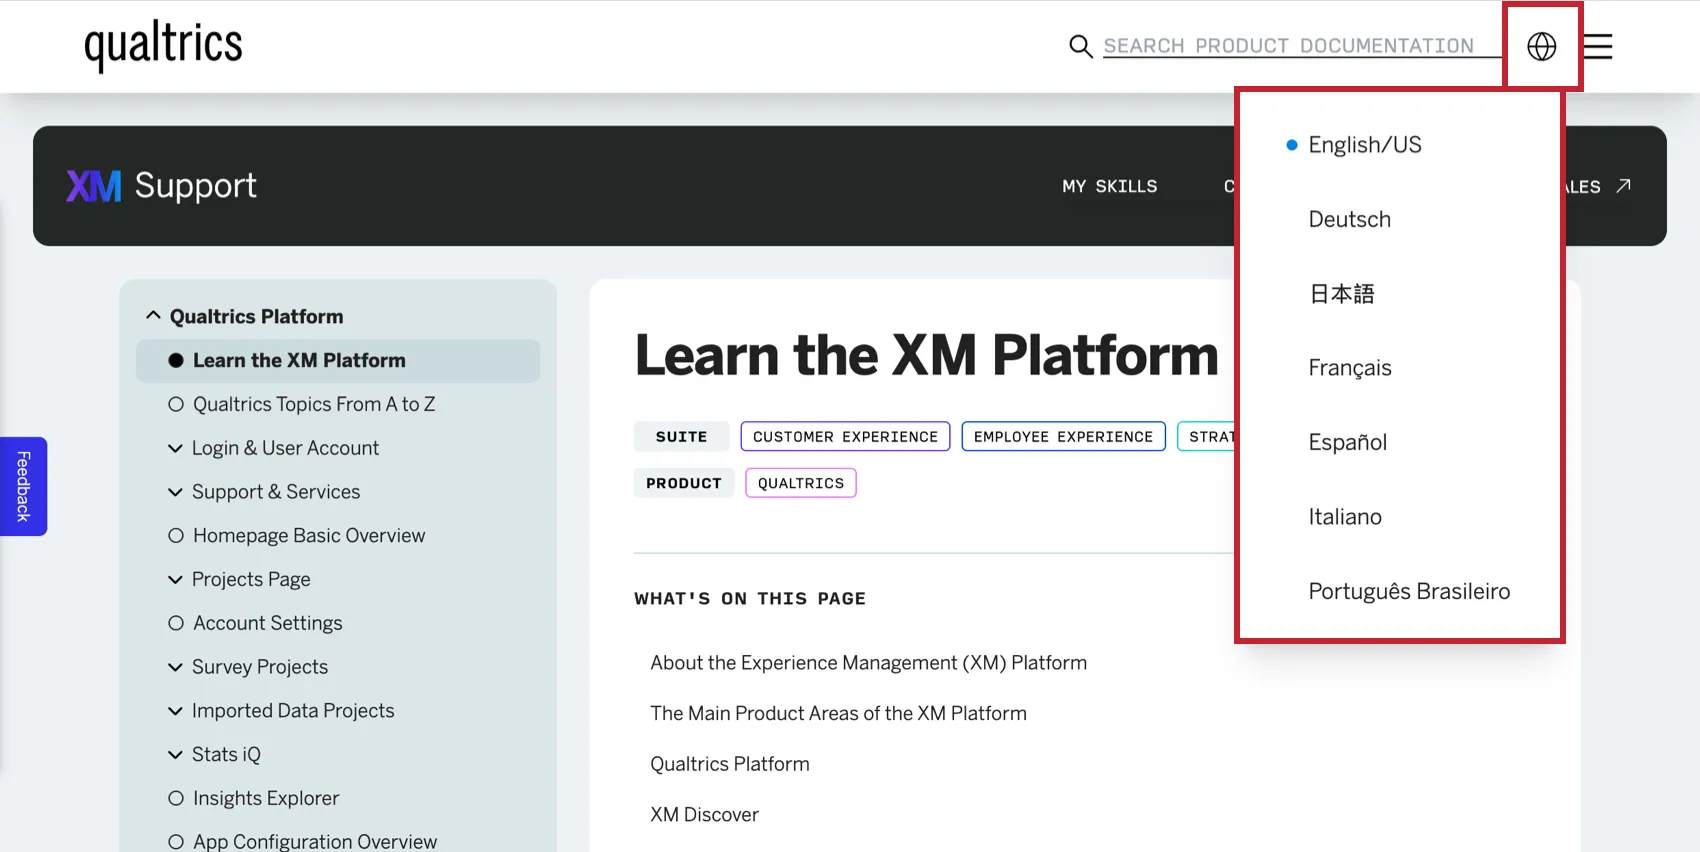Expand Stats iQ section
Image resolution: width=1700 pixels, height=852 pixels.
[x=175, y=755]
